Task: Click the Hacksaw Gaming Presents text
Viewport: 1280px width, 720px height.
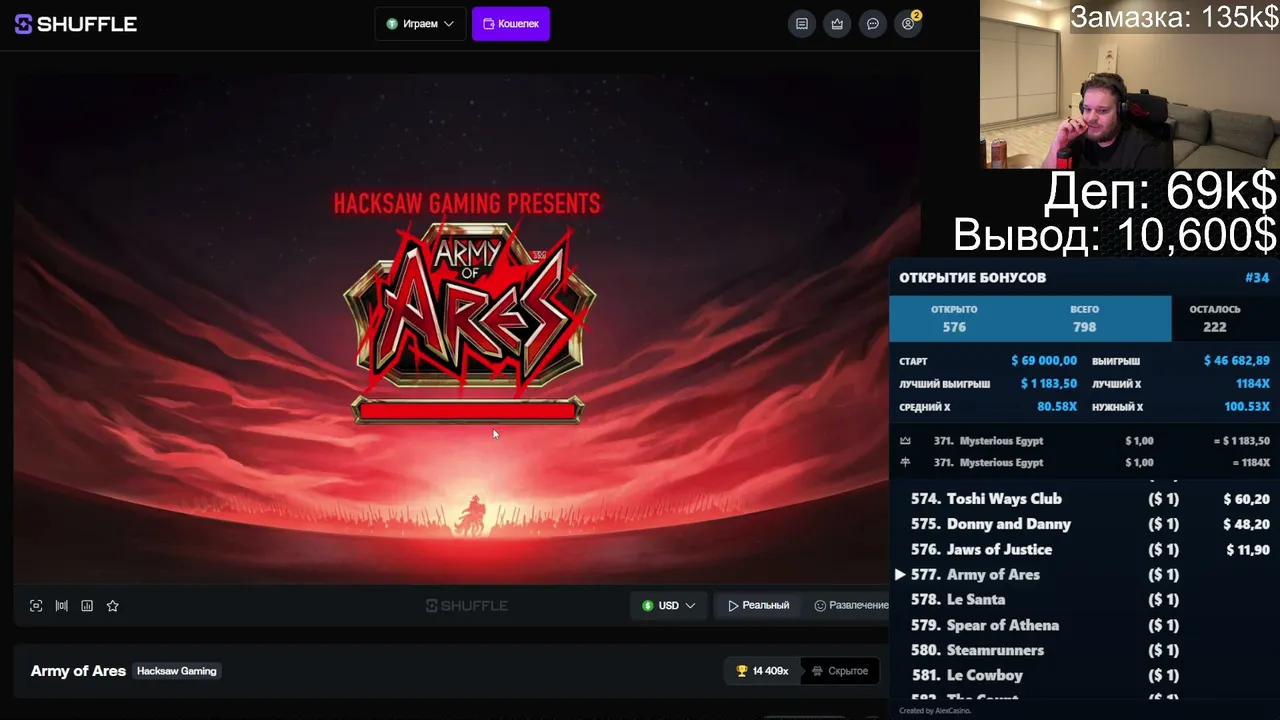Action: point(467,204)
